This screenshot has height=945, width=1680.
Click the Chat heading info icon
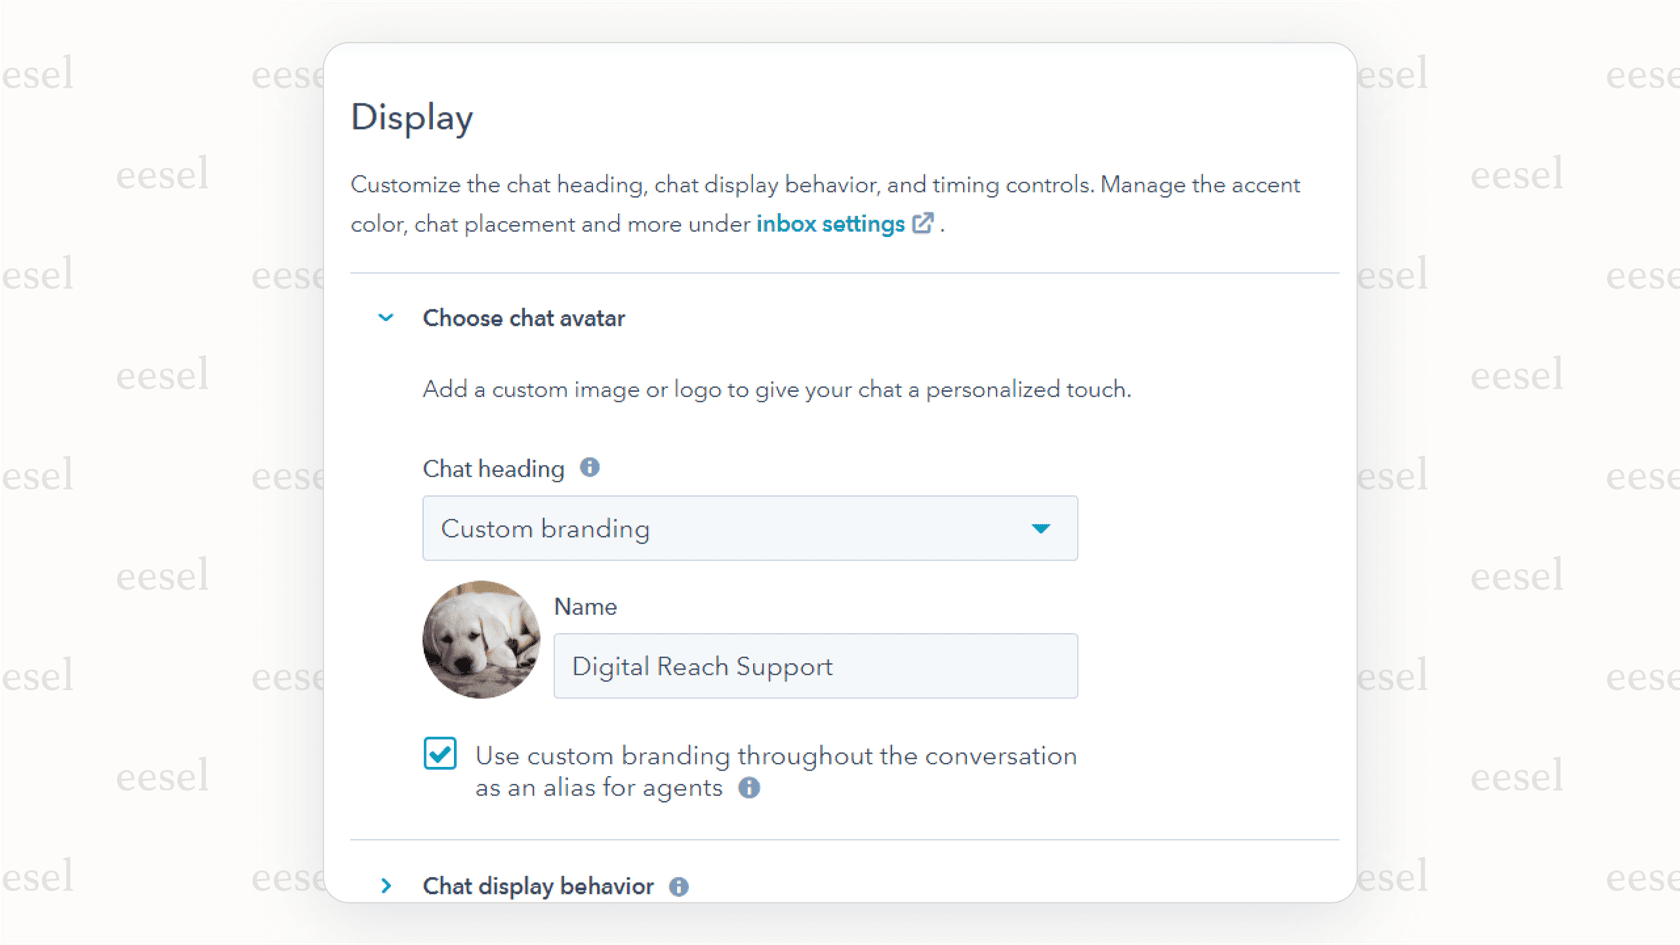[x=589, y=467]
